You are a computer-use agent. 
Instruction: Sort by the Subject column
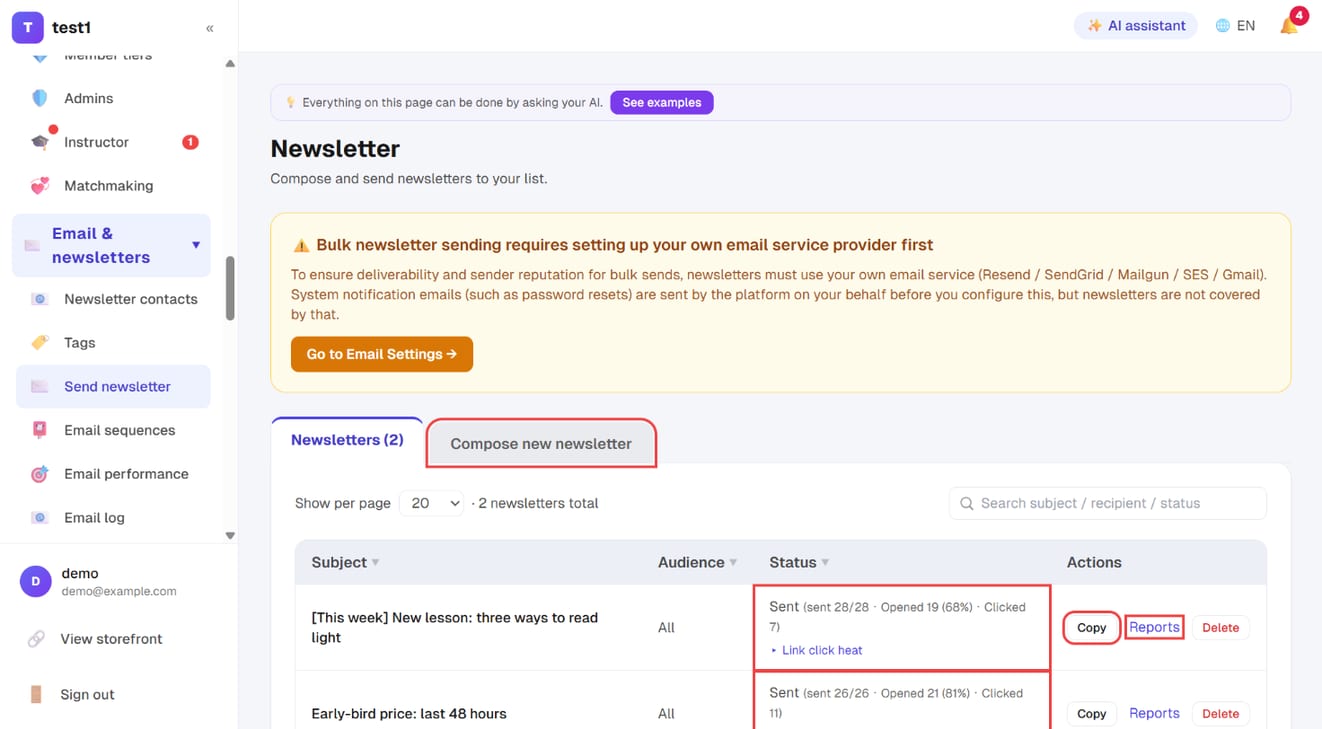coord(345,562)
